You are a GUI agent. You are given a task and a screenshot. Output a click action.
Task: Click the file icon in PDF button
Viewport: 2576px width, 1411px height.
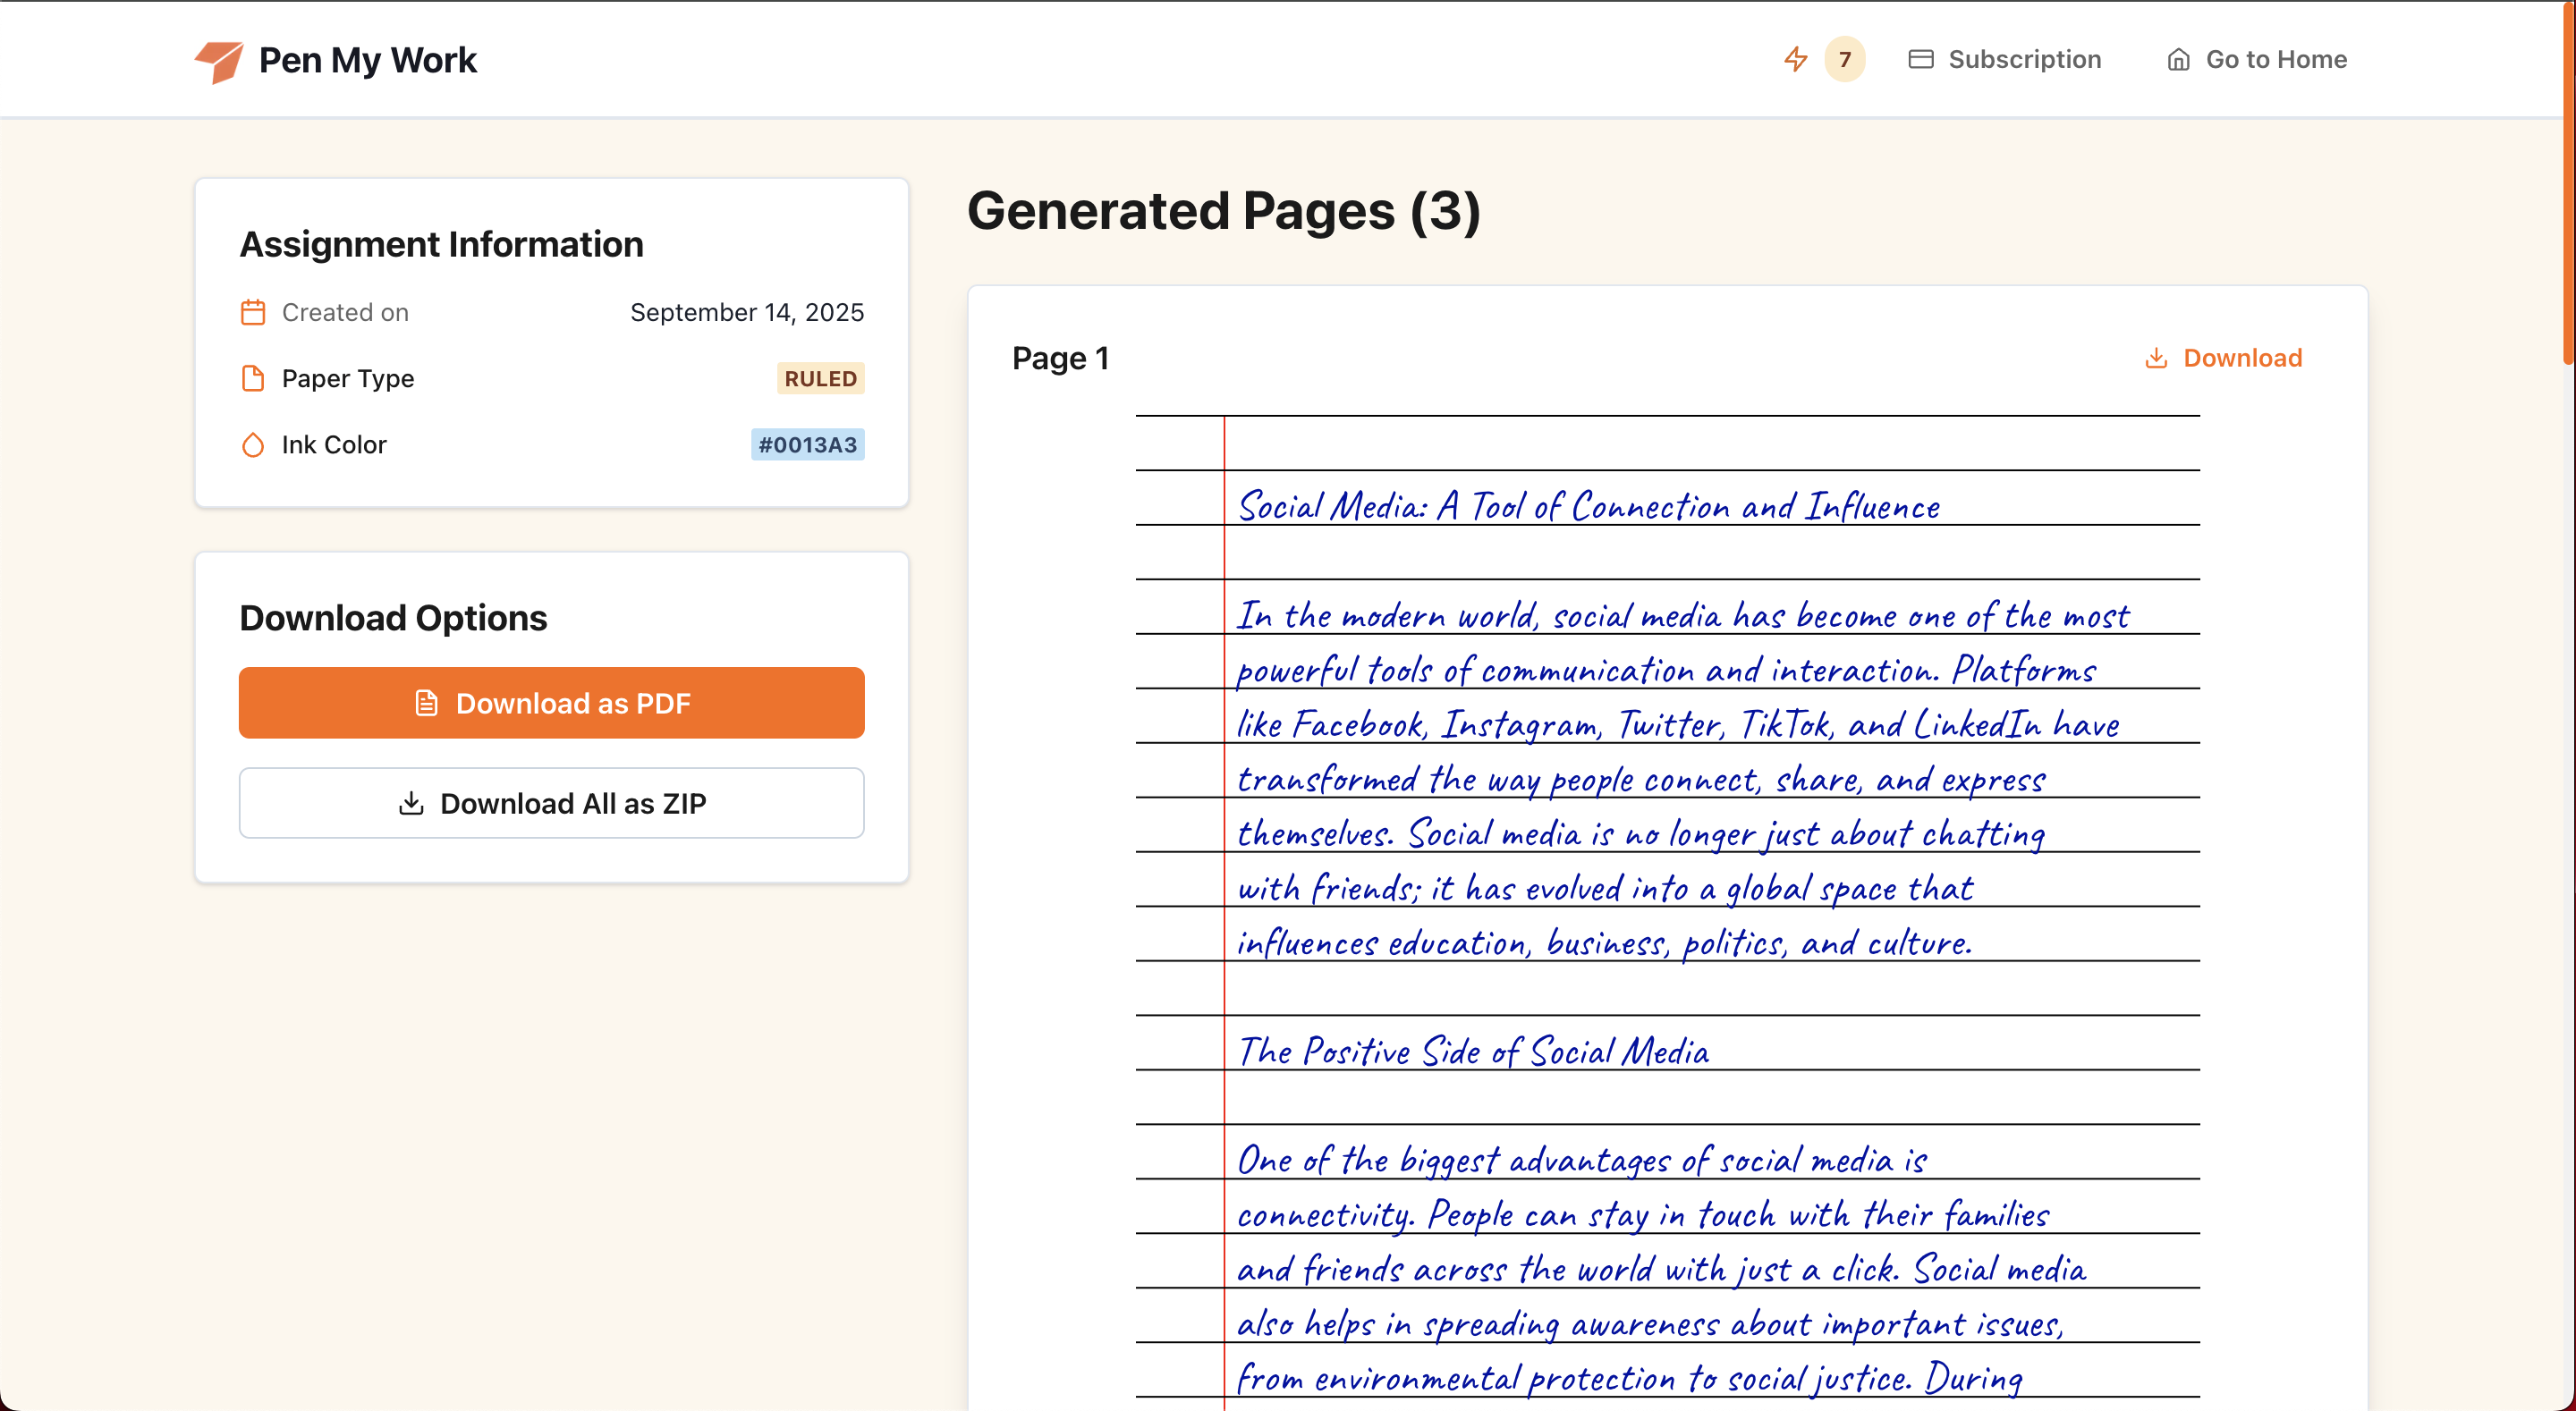427,703
